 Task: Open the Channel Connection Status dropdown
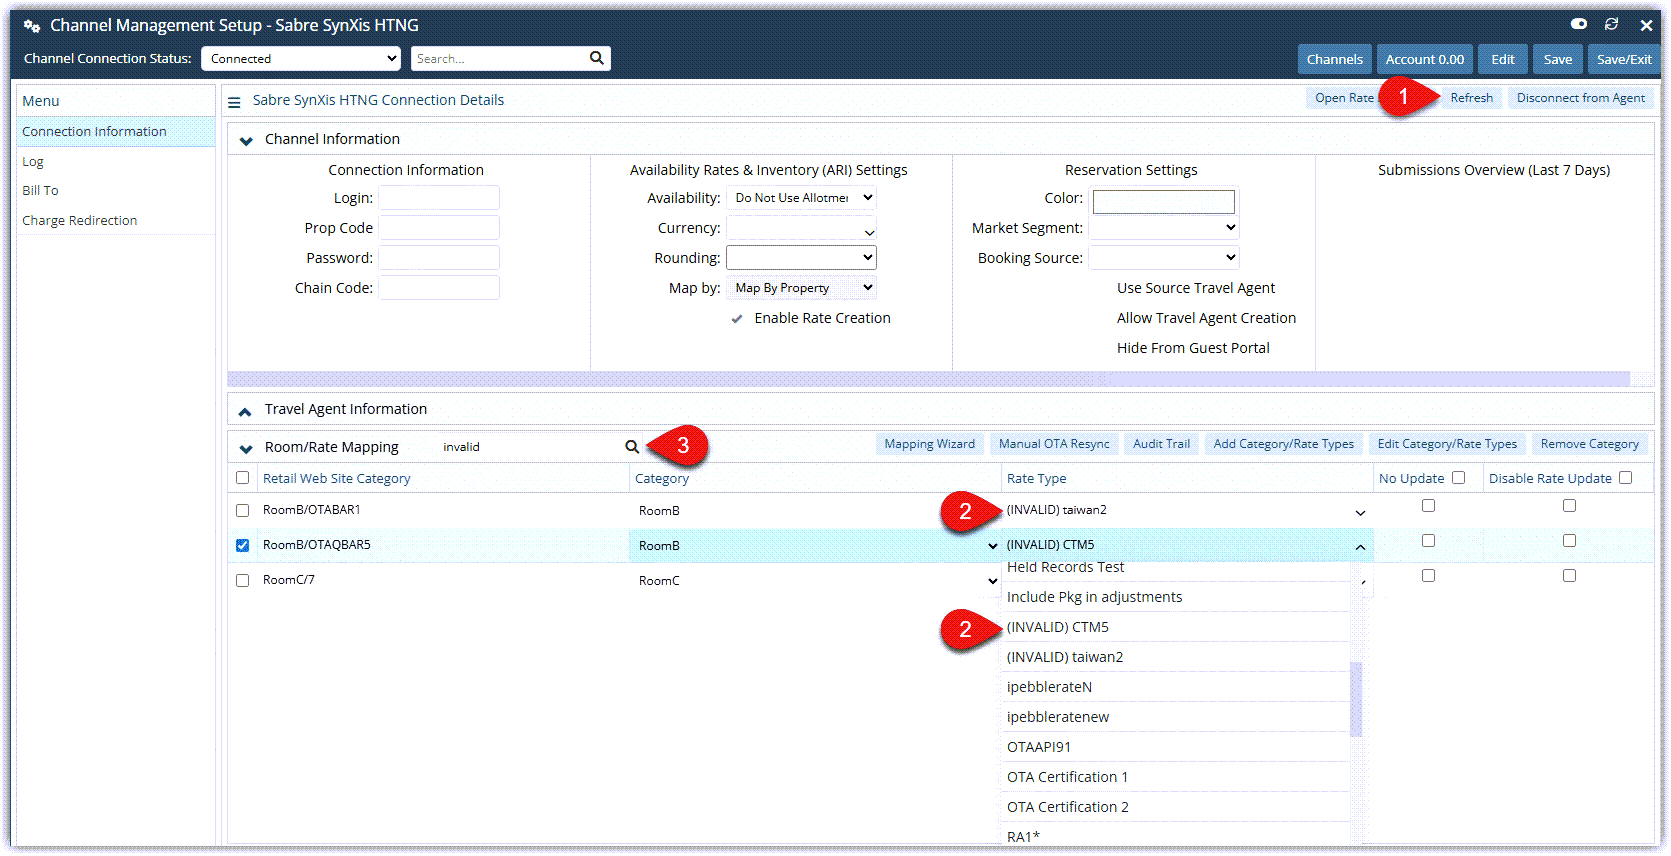[x=301, y=59]
